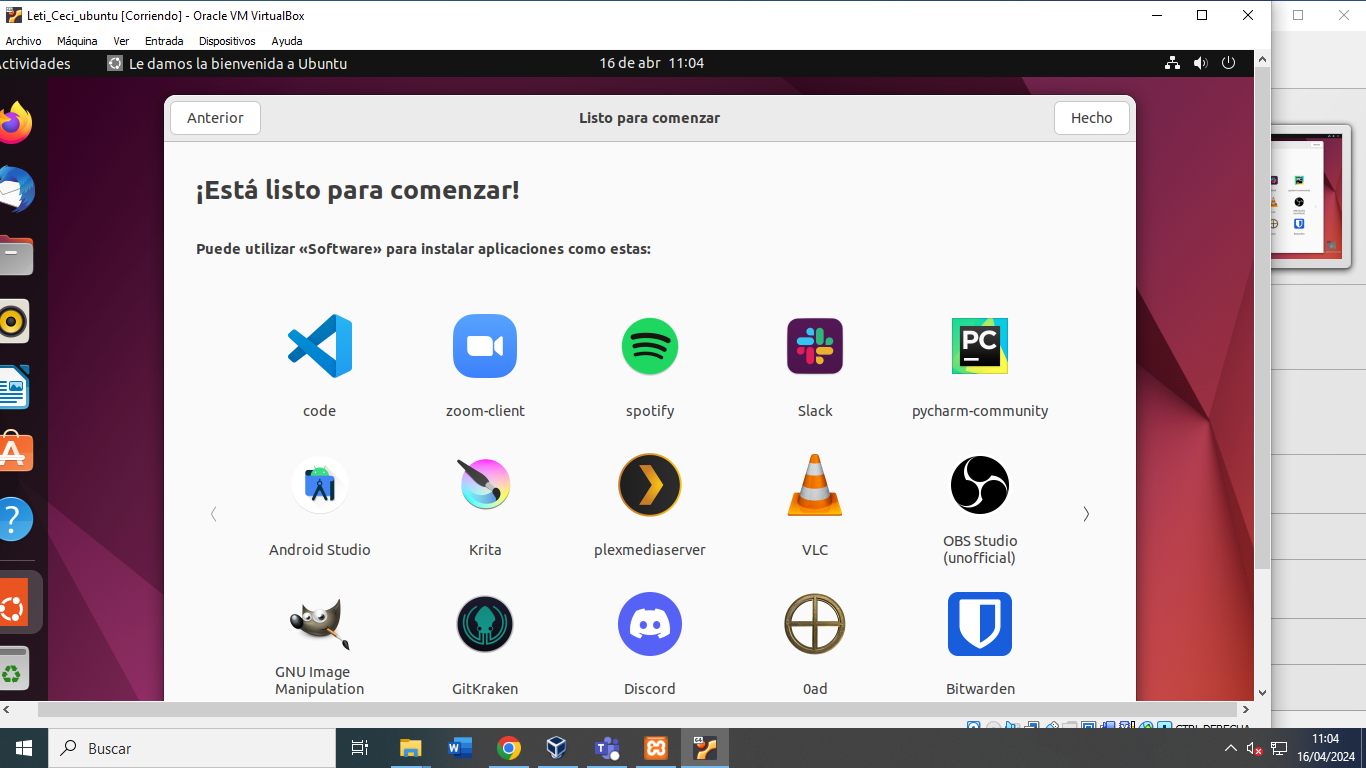Open the Android Studio icon
The width and height of the screenshot is (1366, 768).
pyautogui.click(x=320, y=485)
